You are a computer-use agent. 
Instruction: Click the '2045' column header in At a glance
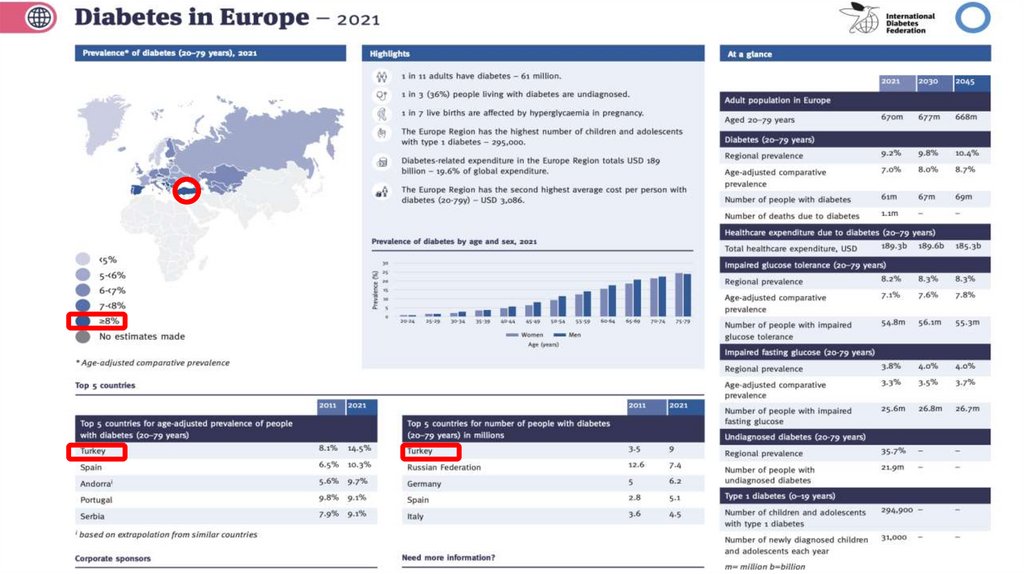(972, 82)
